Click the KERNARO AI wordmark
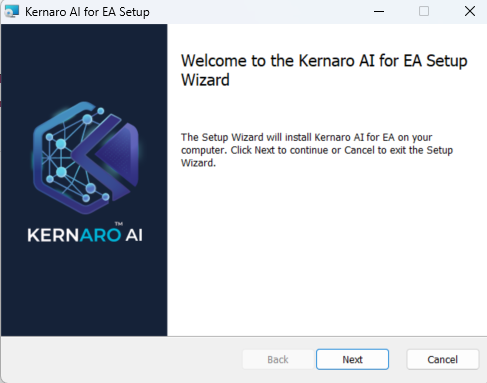The height and width of the screenshot is (383, 487). click(85, 233)
